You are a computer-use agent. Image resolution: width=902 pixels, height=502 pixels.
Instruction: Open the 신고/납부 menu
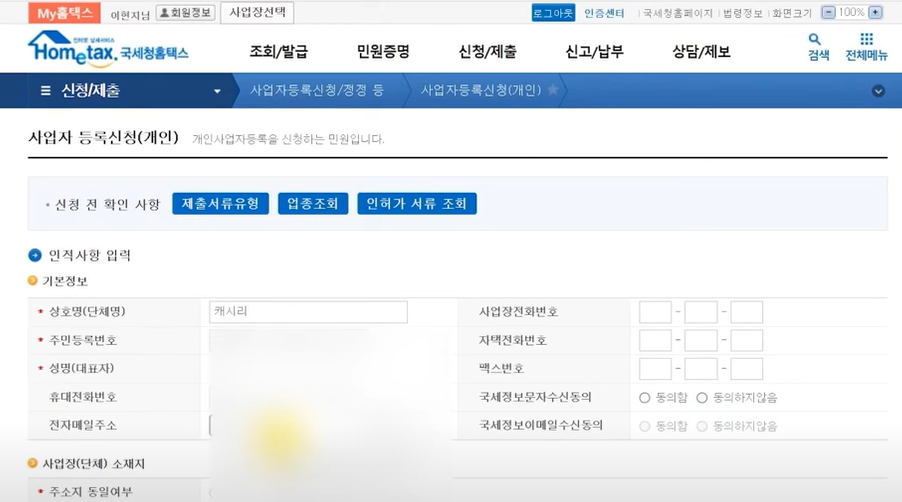(x=594, y=52)
